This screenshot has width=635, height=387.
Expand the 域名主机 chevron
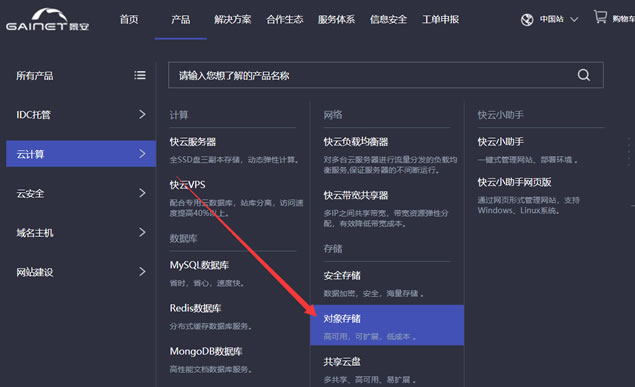click(x=142, y=232)
